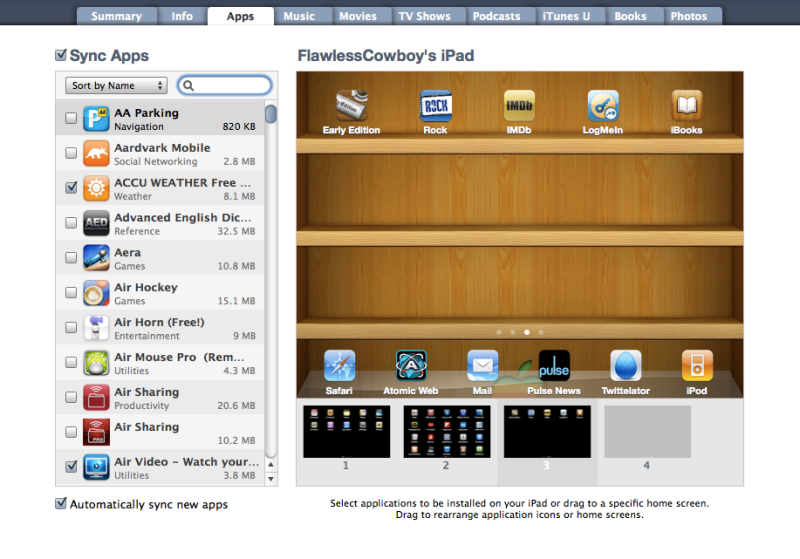The height and width of the screenshot is (559, 800).
Task: Open the Sort by Name dropdown
Action: coord(116,86)
